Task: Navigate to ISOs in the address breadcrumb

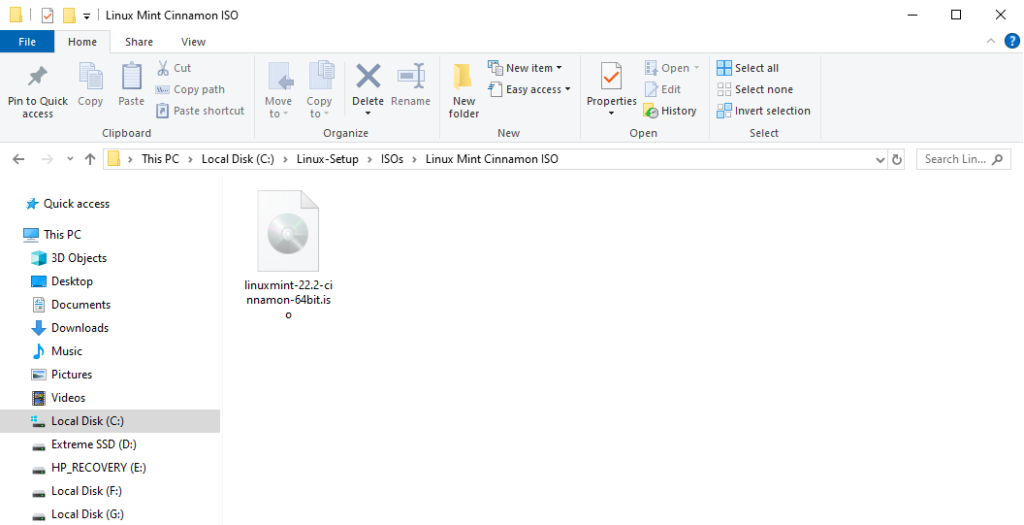Action: pyautogui.click(x=392, y=159)
